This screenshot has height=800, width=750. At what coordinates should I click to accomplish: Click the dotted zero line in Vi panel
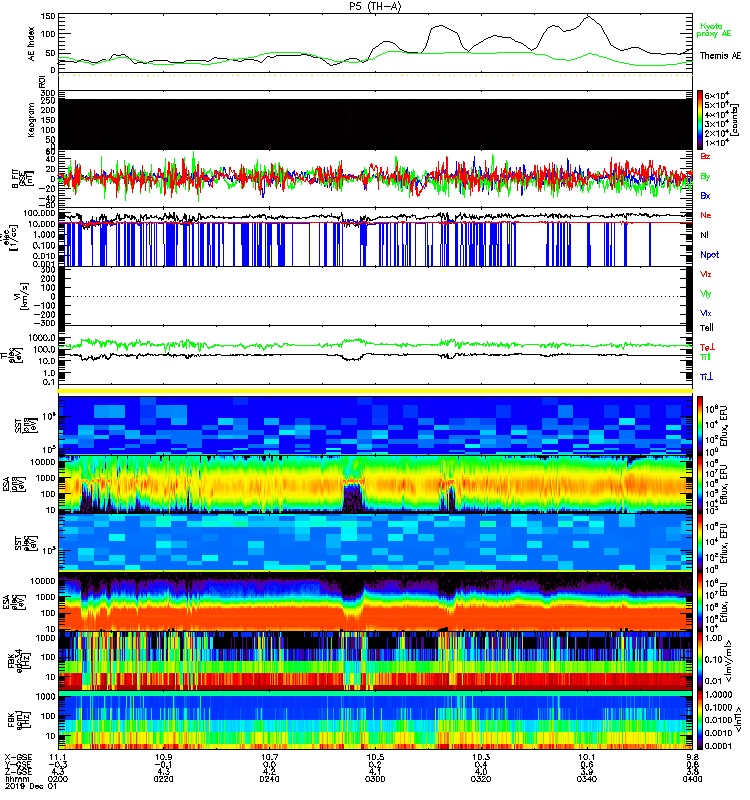[x=375, y=296]
